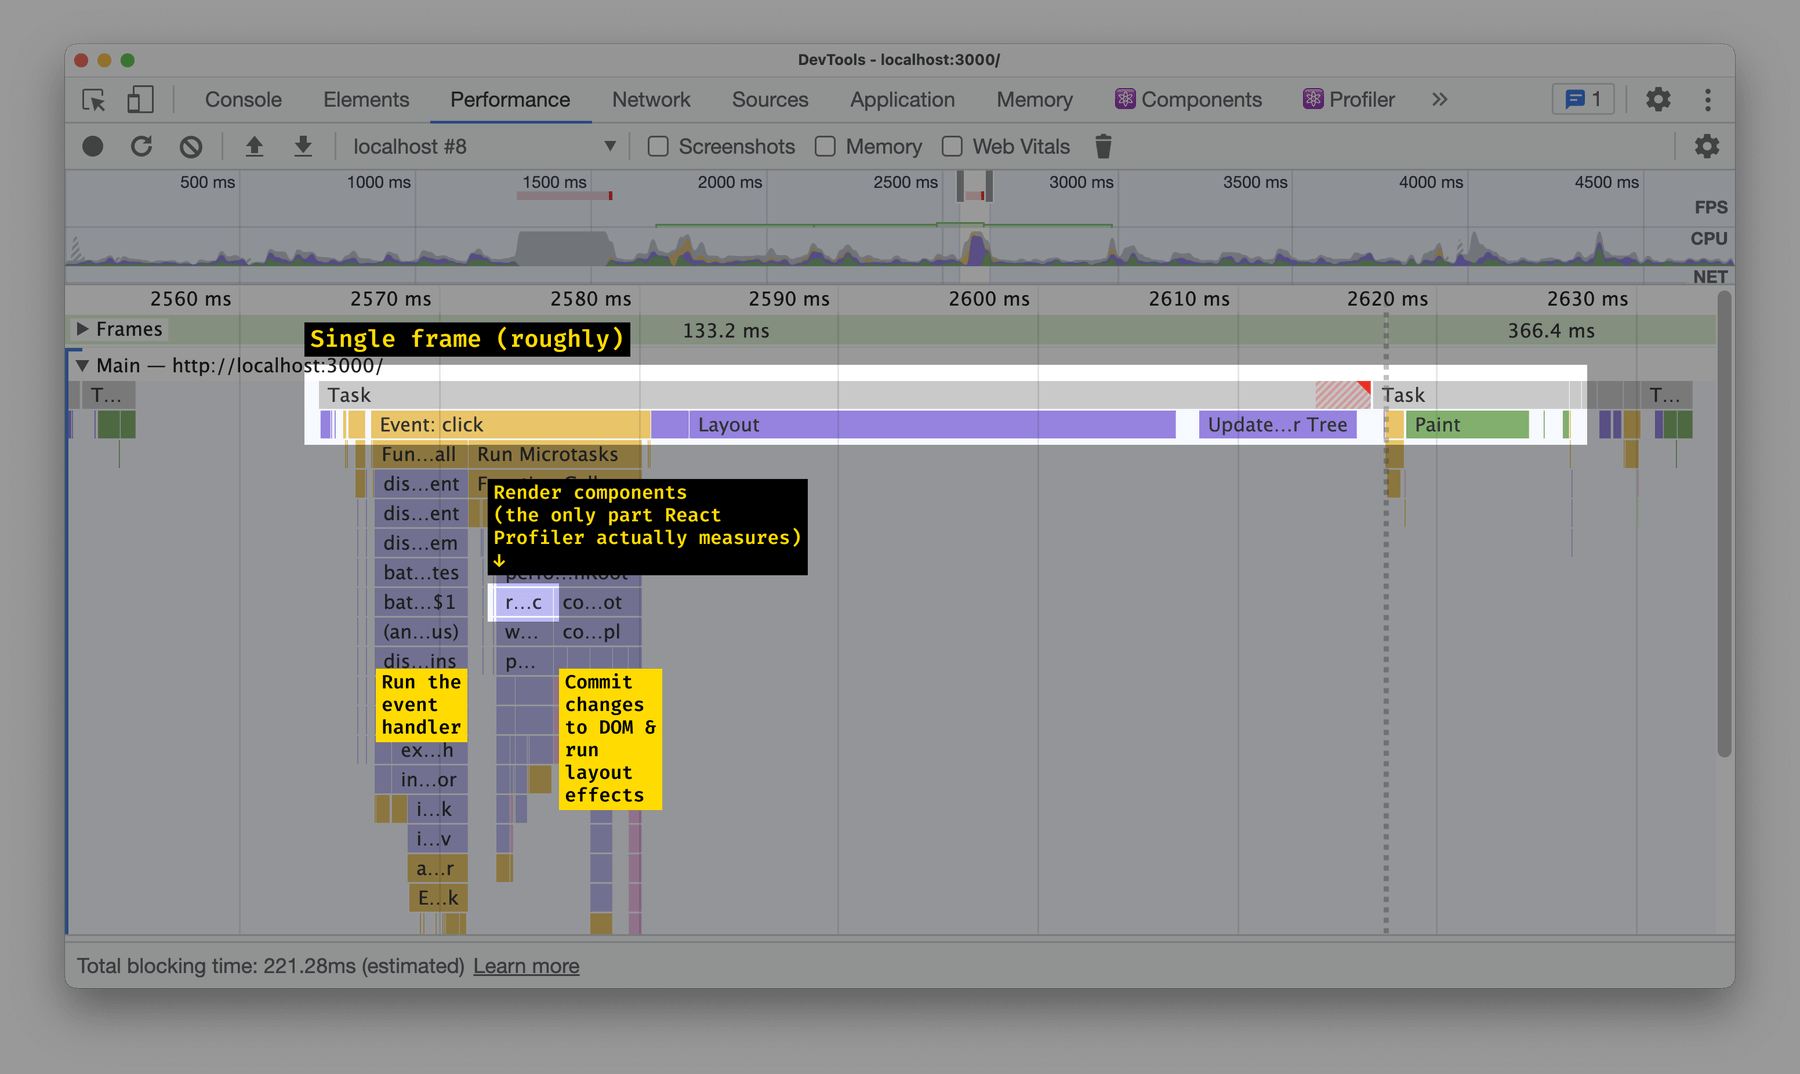
Task: Click the bat...$1 flame chart entry
Action: tap(420, 602)
